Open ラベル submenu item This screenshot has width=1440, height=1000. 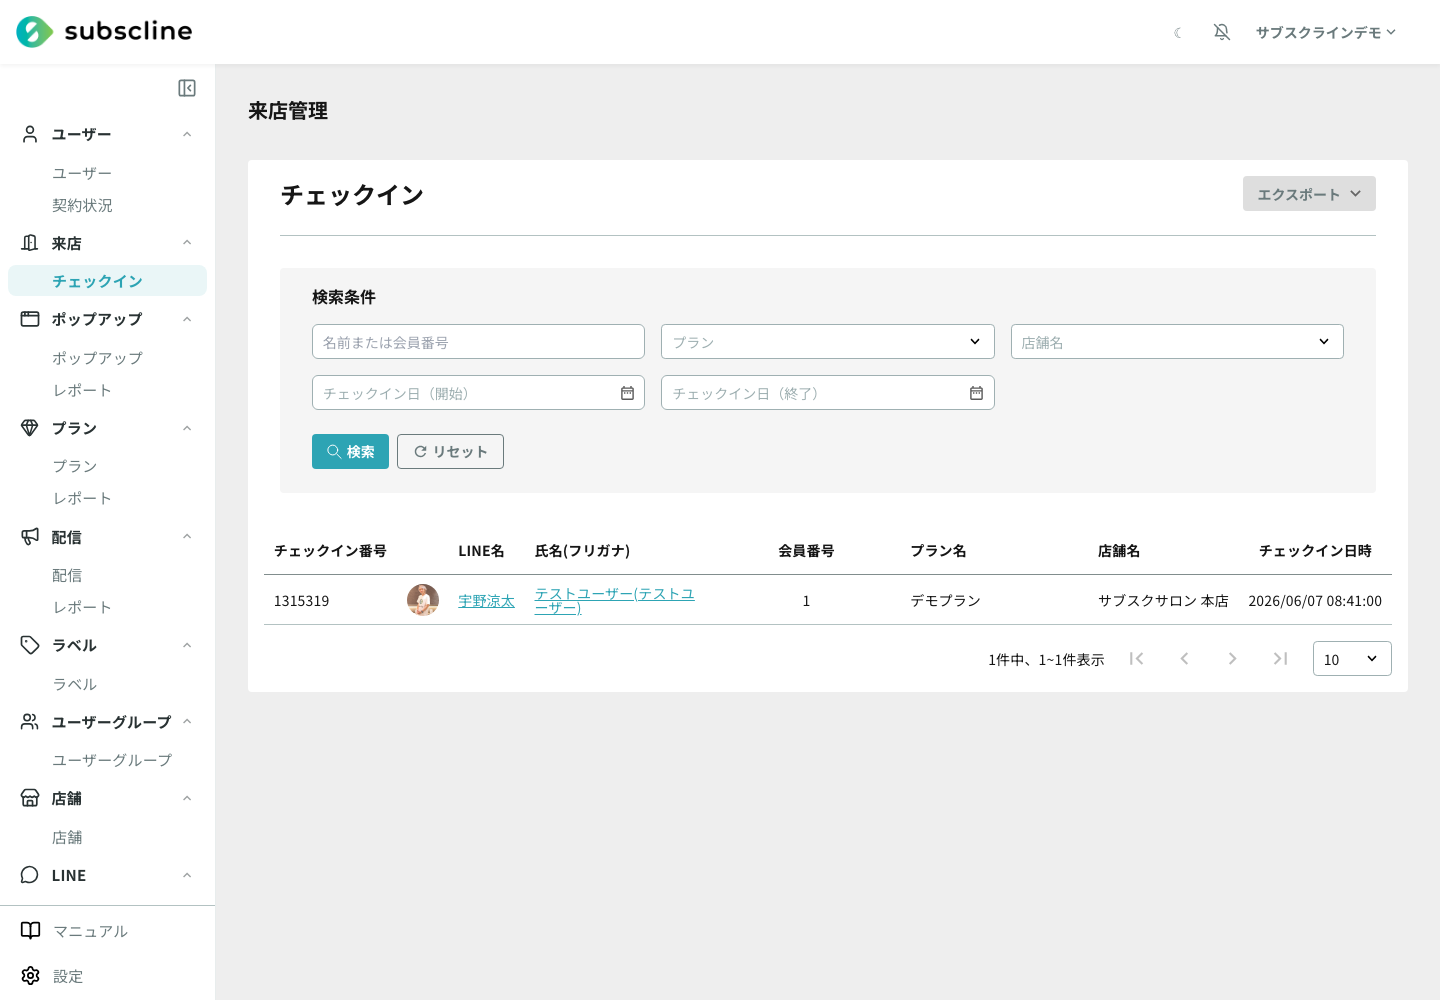pos(75,684)
